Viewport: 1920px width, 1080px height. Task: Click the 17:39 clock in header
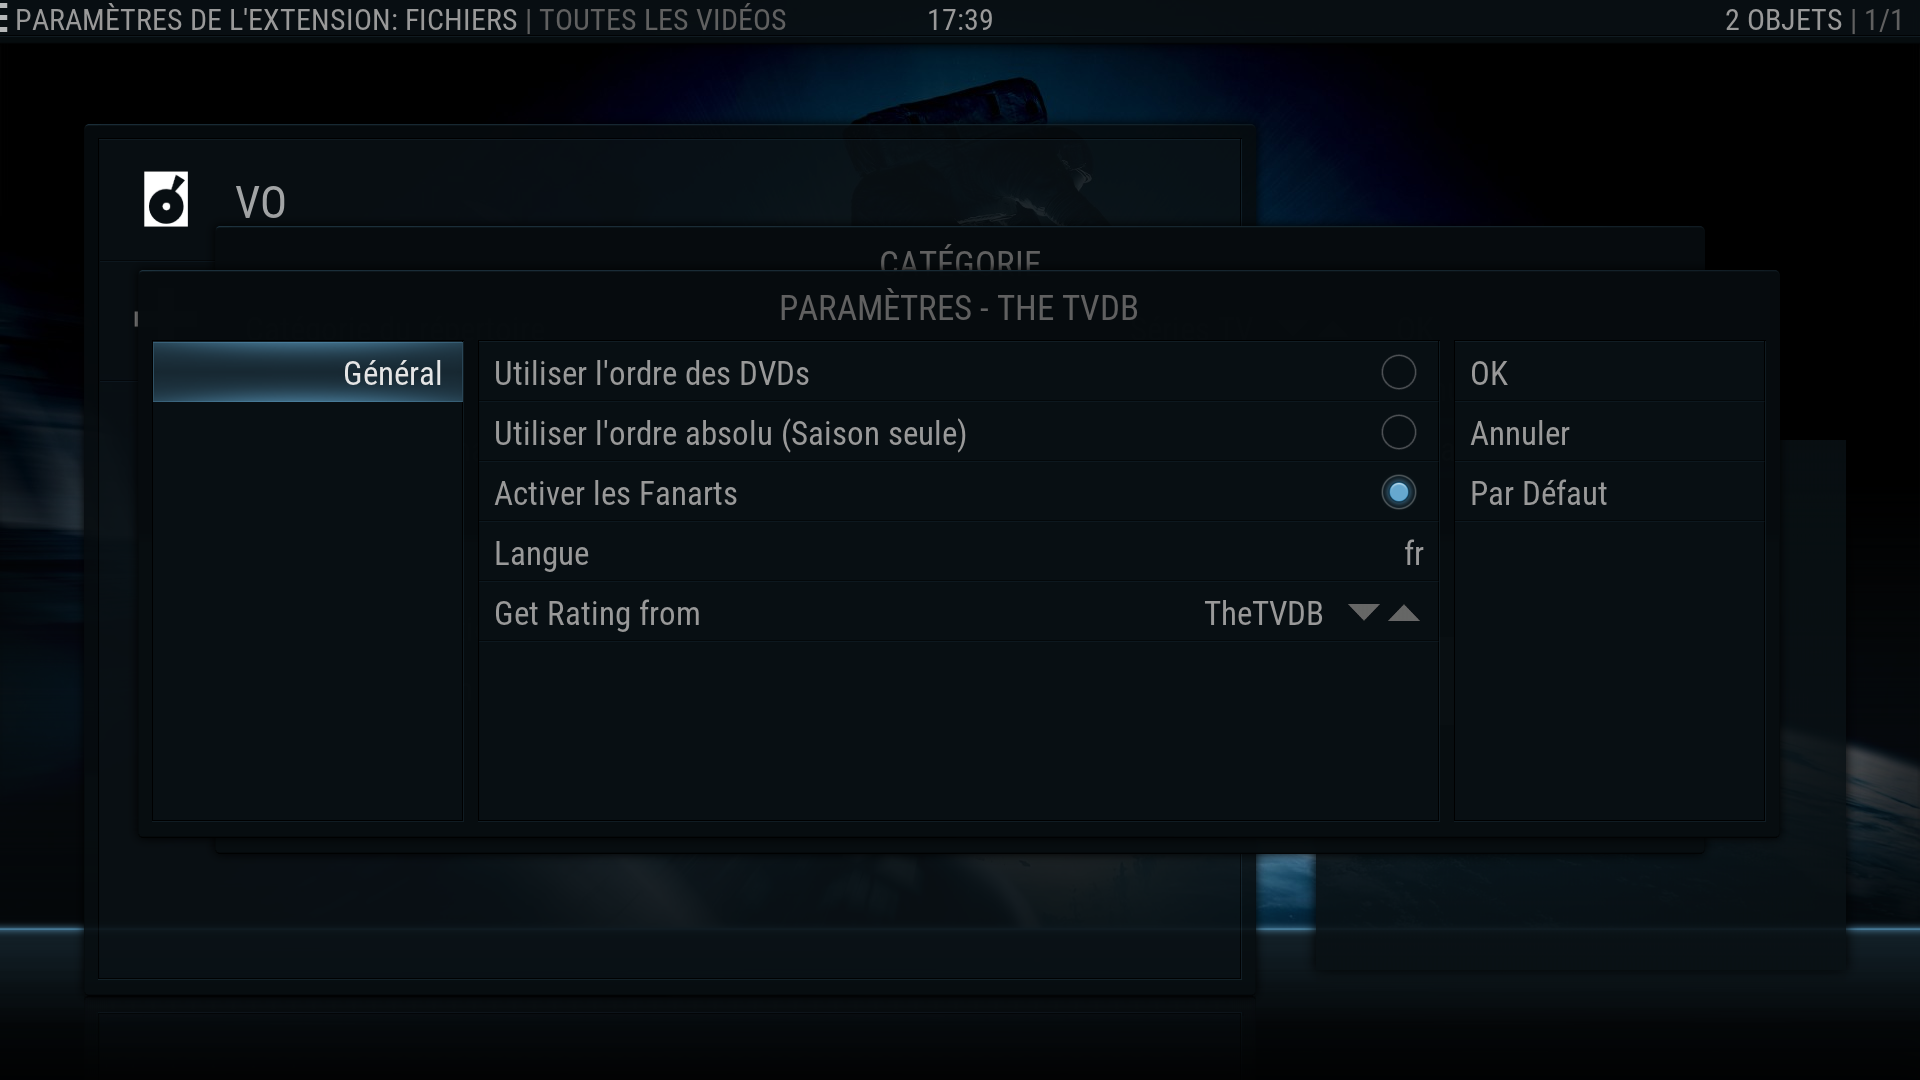click(x=960, y=20)
